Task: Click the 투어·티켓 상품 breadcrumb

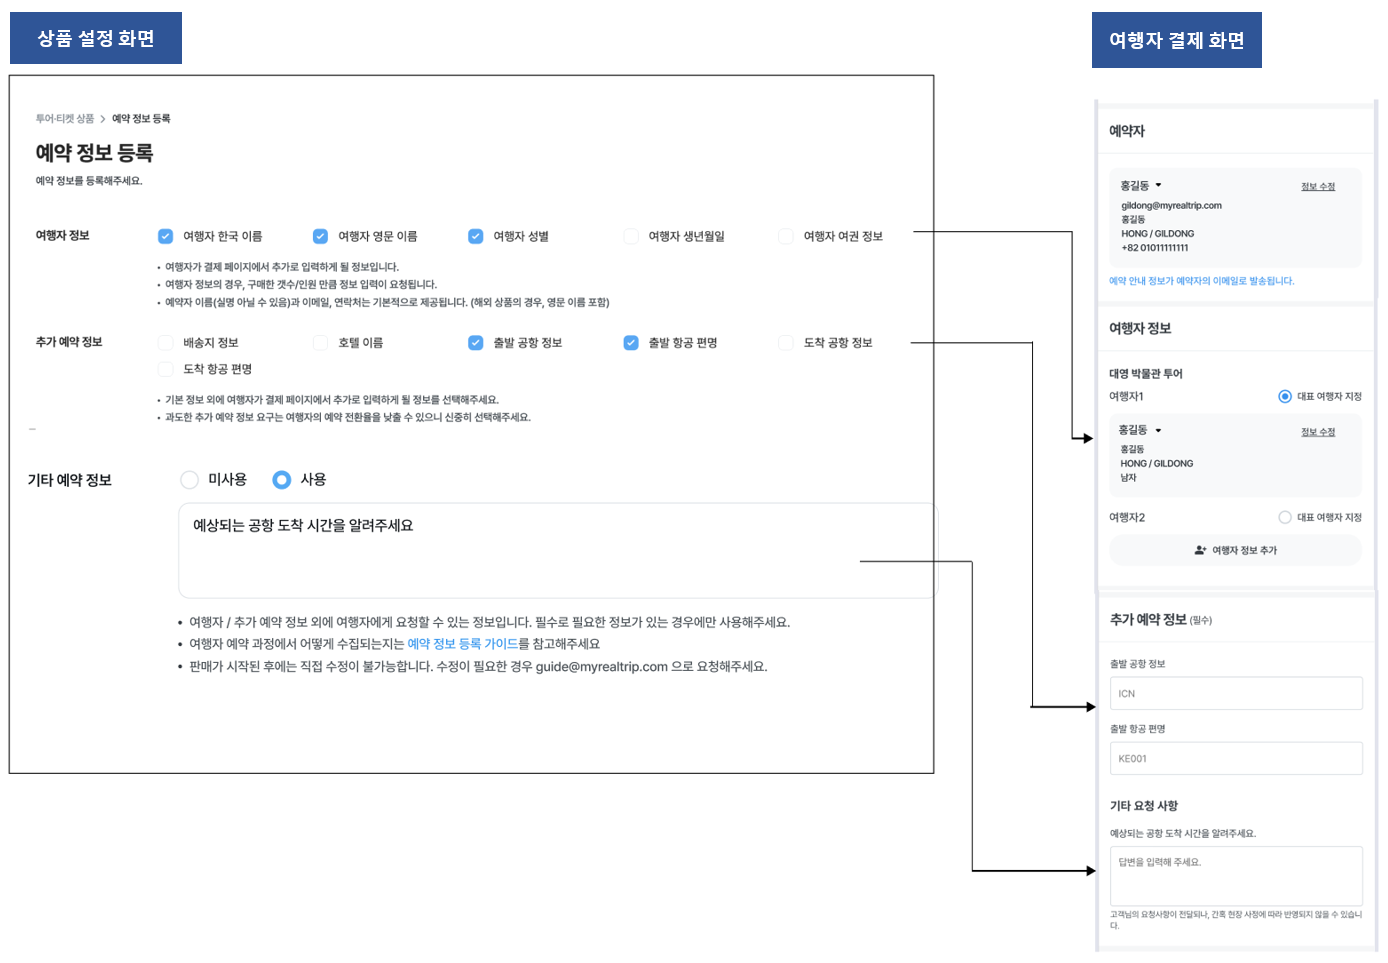Action: tap(65, 119)
